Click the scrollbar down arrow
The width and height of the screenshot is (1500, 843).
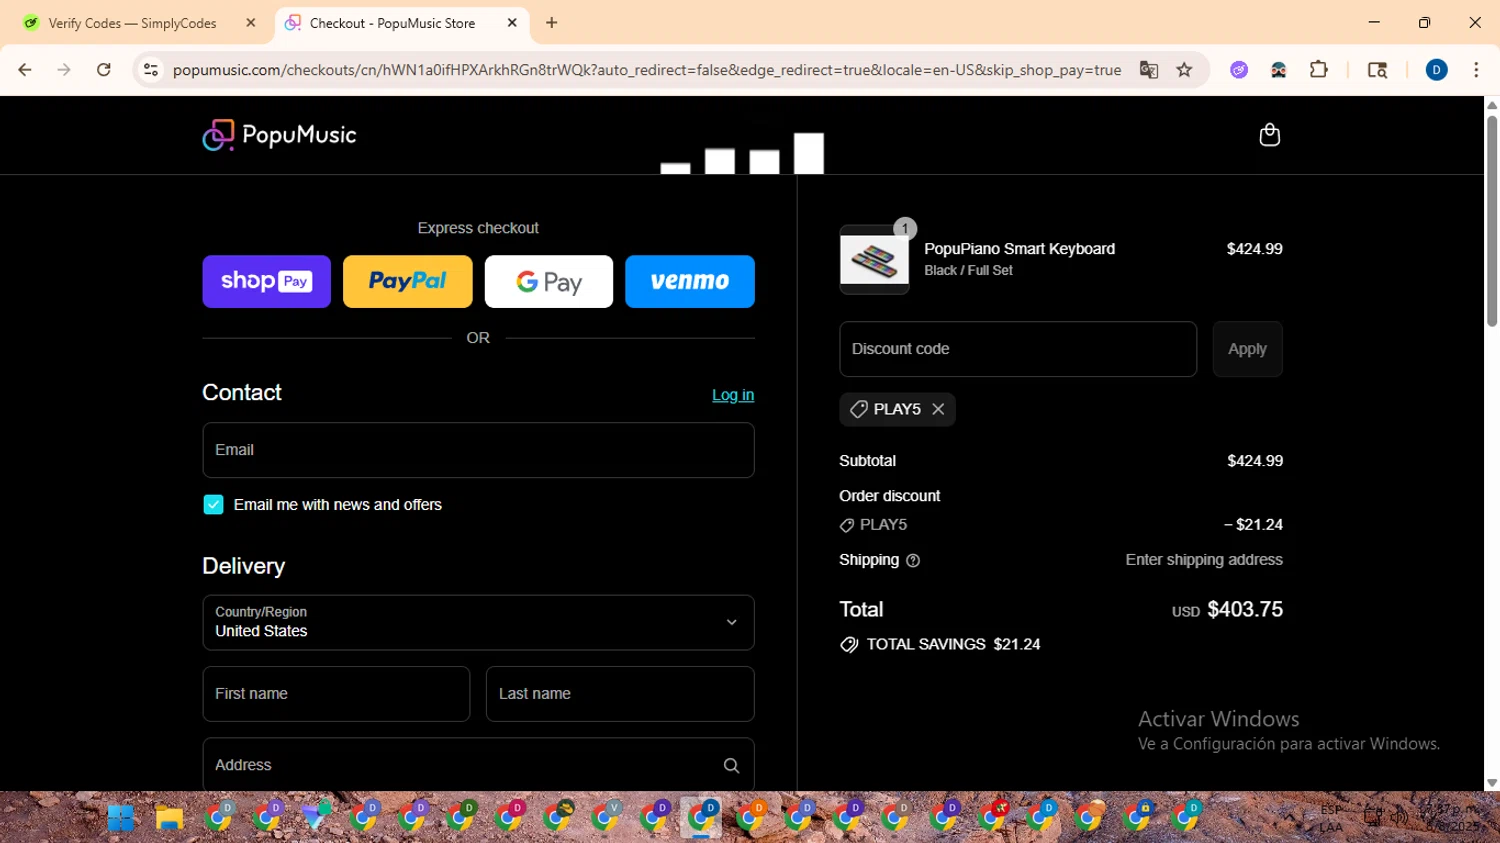pos(1492,784)
